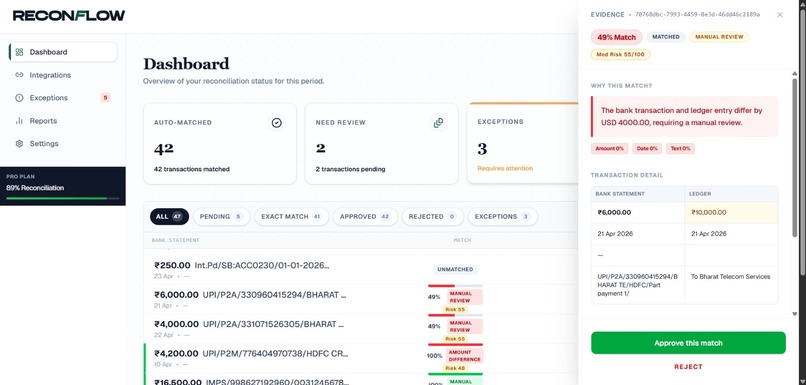Open Integrations from the sidebar

coord(63,75)
